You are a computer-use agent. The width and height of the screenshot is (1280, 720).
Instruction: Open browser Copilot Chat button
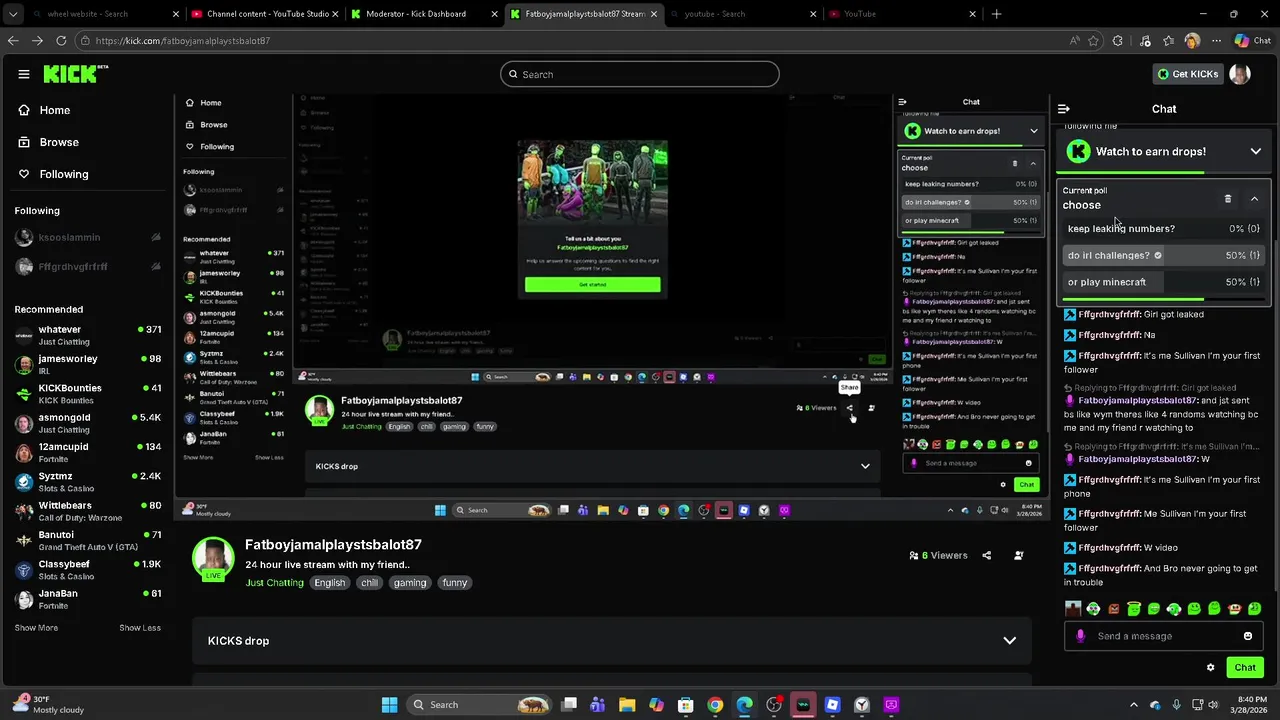coord(1253,41)
